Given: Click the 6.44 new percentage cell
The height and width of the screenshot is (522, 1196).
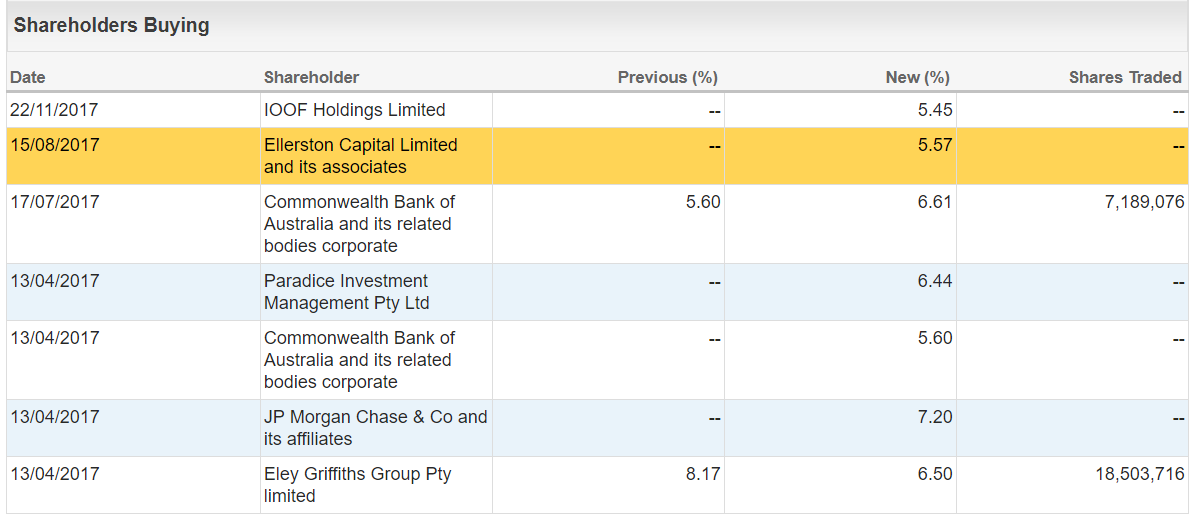Looking at the screenshot, I should click(x=935, y=282).
